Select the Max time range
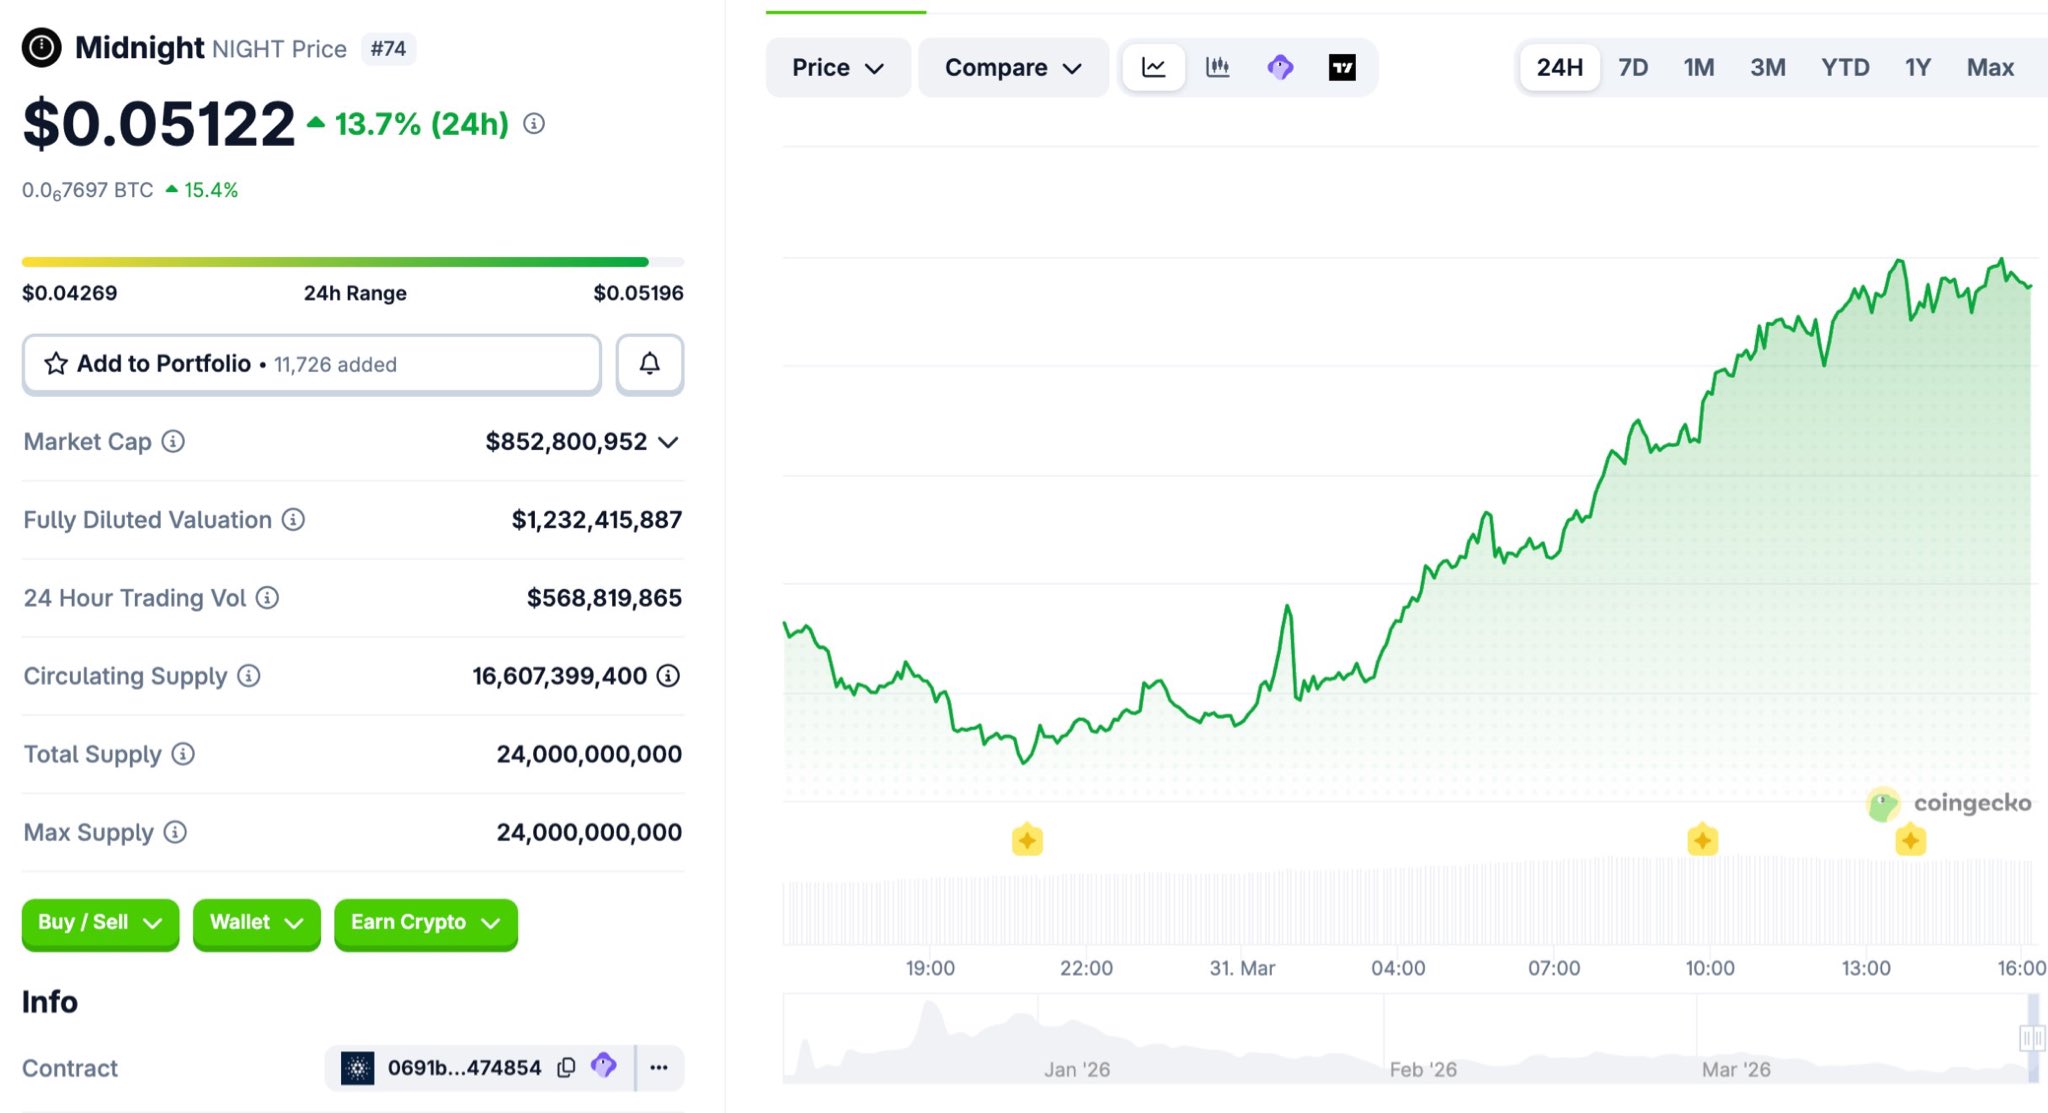This screenshot has height=1113, width=2048. (1989, 67)
